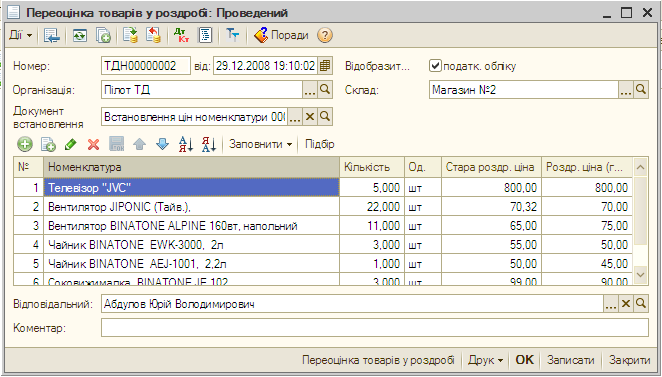Click the table scrollbar up arrow
Viewport: 662px width, 377px height.
pos(640,167)
